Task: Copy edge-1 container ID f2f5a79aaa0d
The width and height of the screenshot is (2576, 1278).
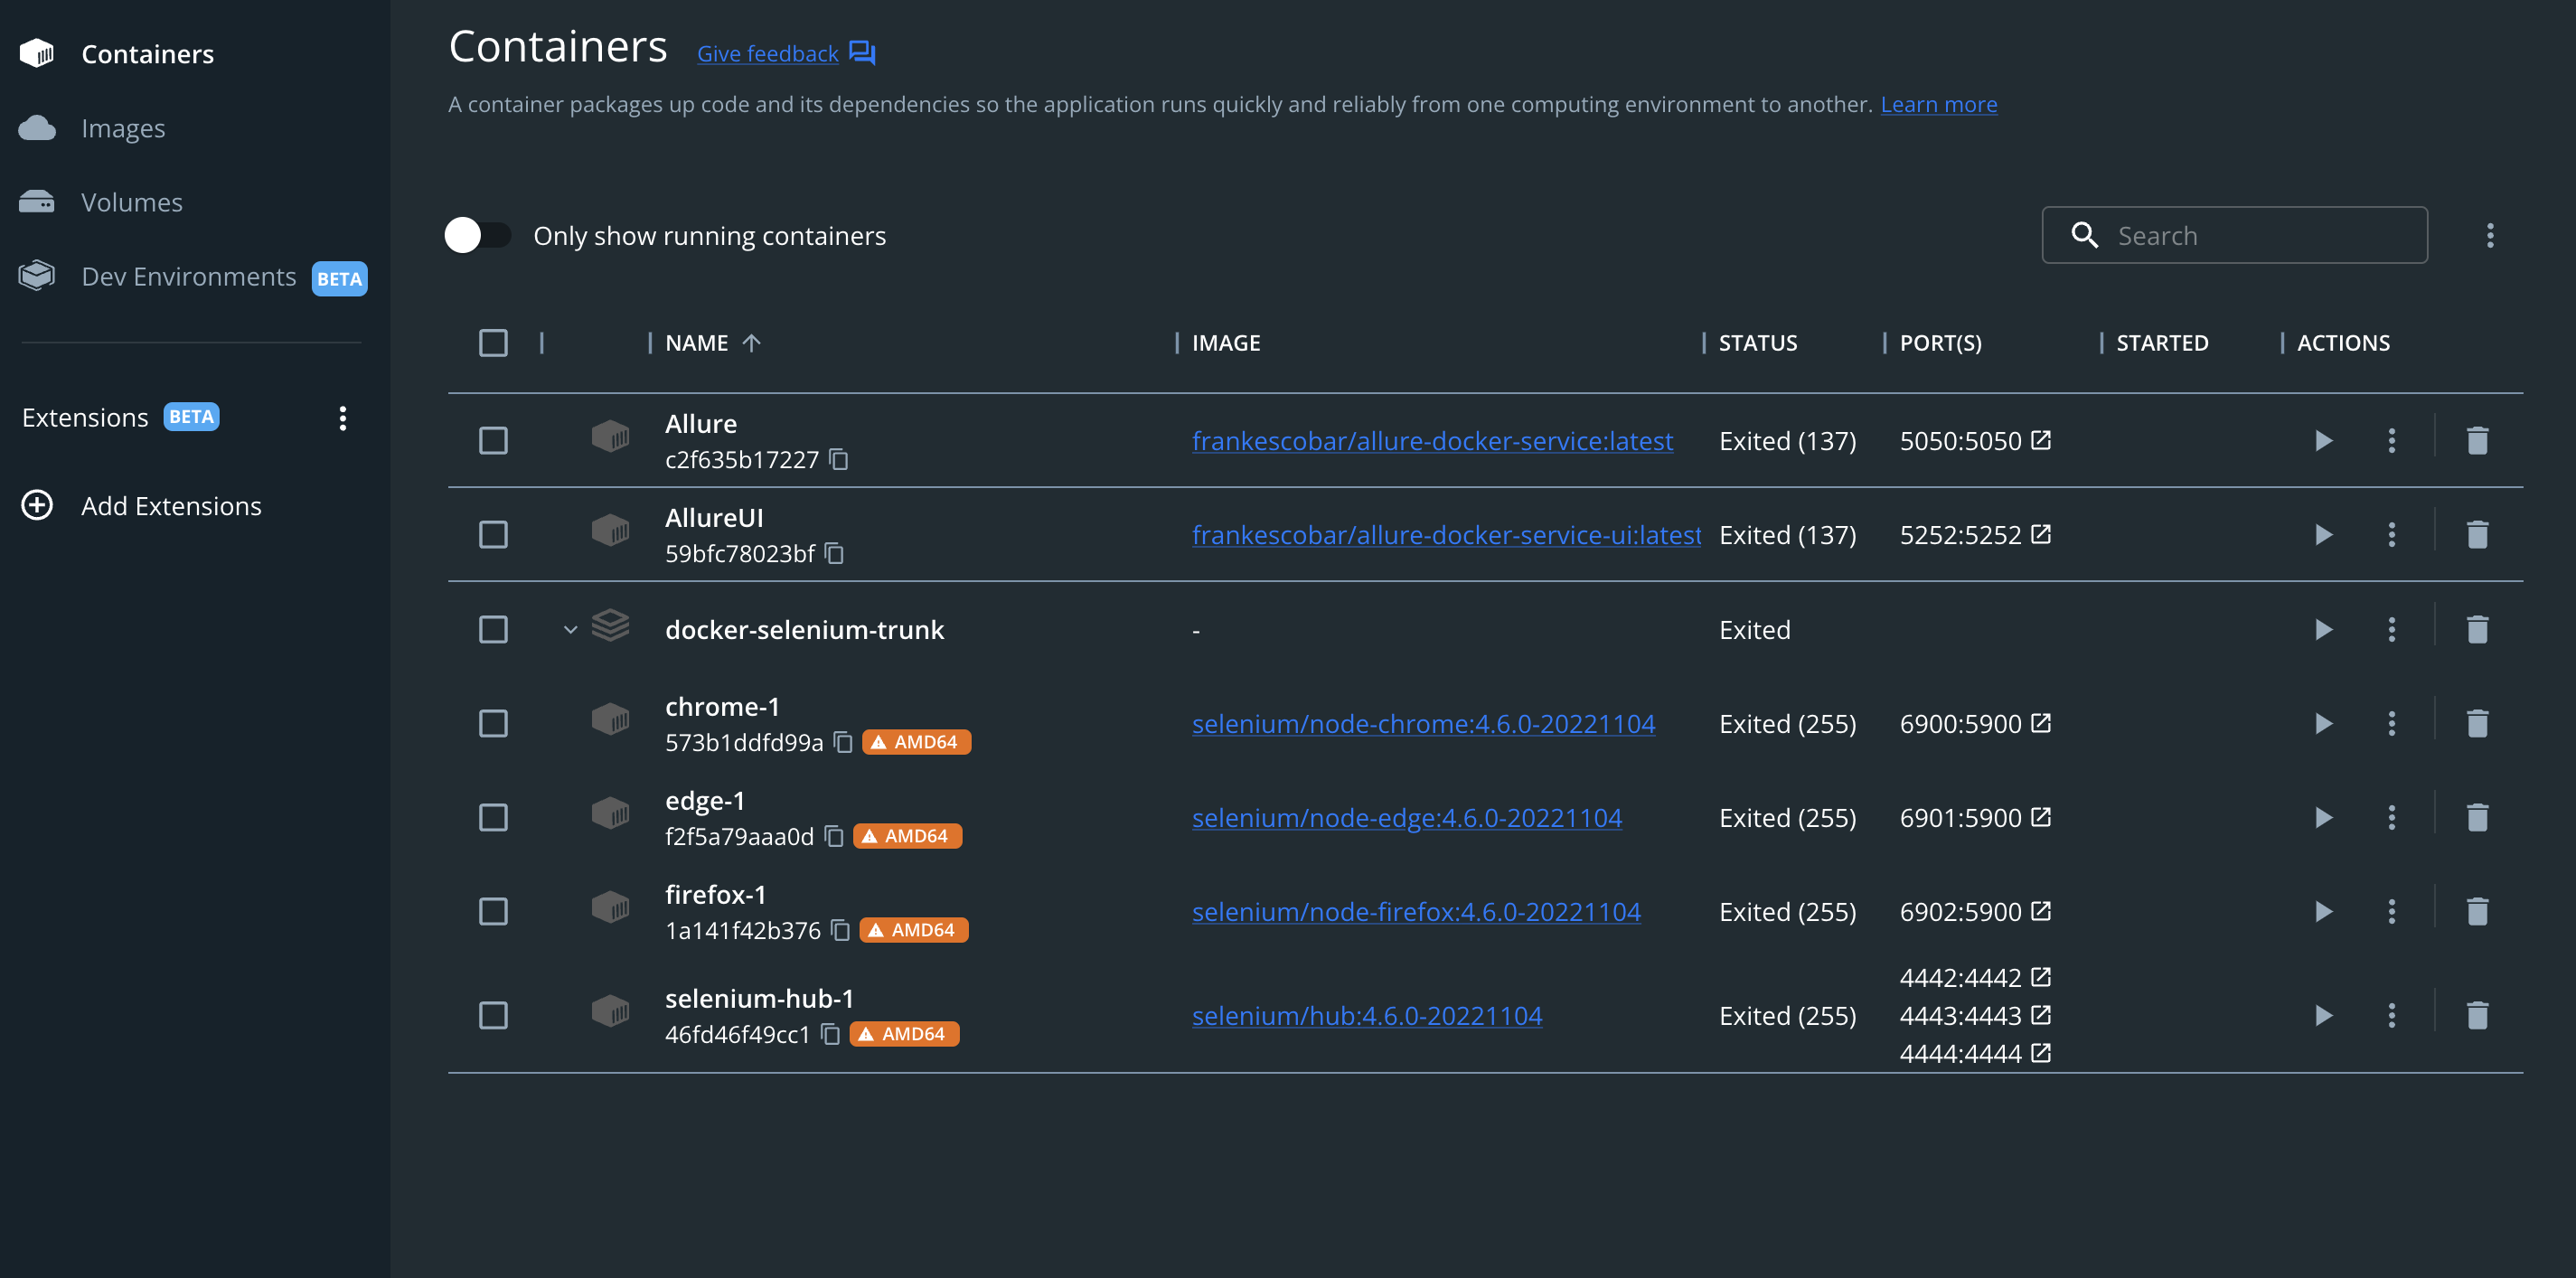Action: (x=834, y=836)
